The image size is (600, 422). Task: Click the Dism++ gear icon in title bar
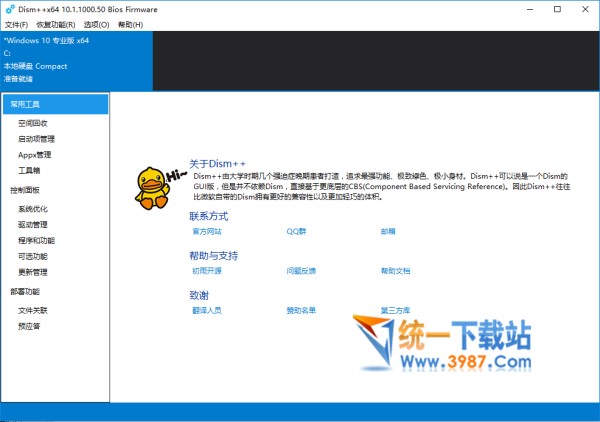click(x=9, y=9)
